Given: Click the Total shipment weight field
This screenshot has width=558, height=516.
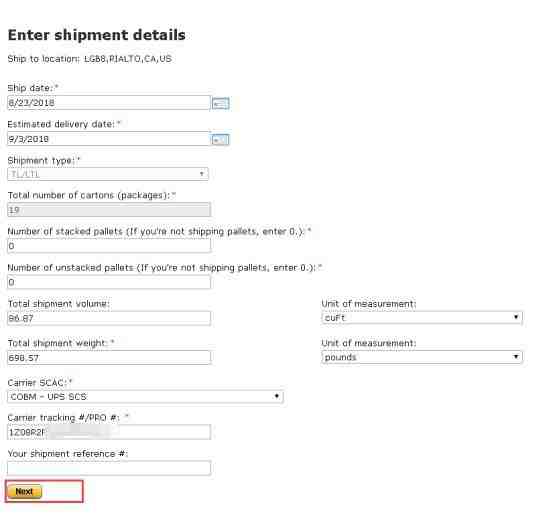Looking at the screenshot, I should [109, 358].
